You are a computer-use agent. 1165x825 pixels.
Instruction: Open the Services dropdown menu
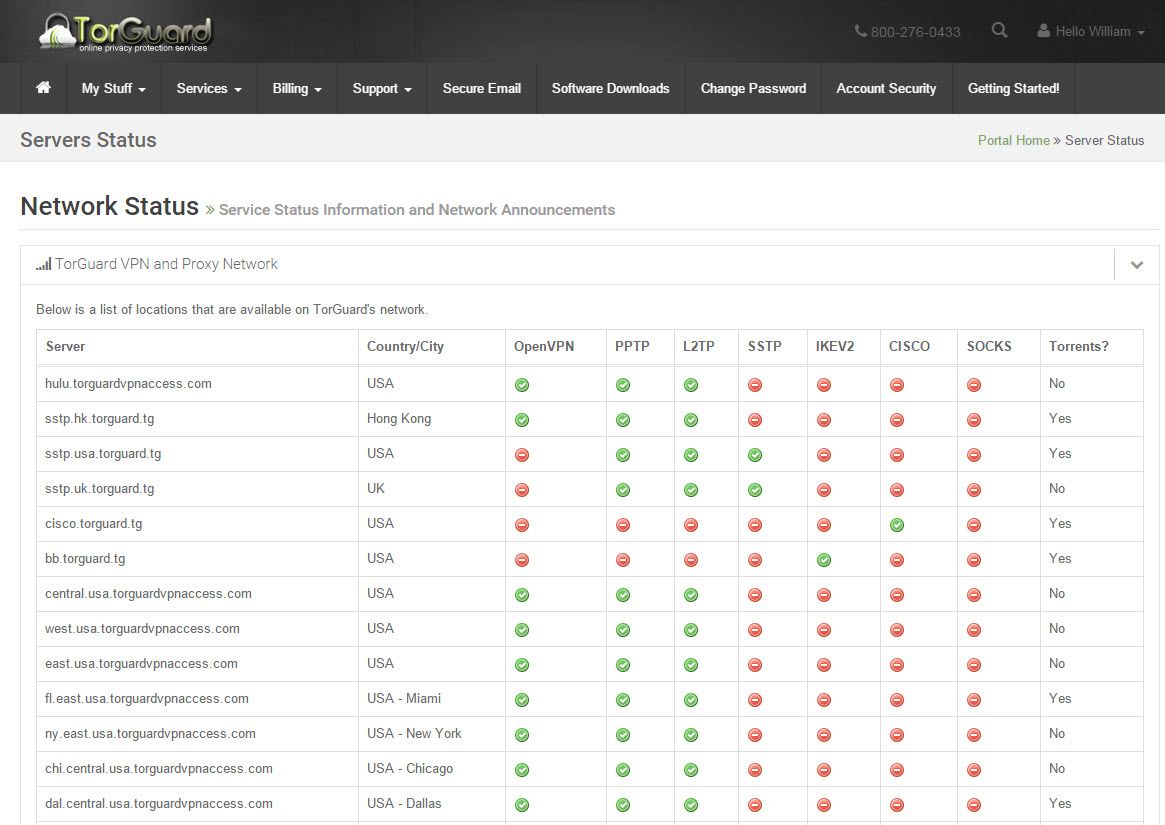[x=209, y=88]
